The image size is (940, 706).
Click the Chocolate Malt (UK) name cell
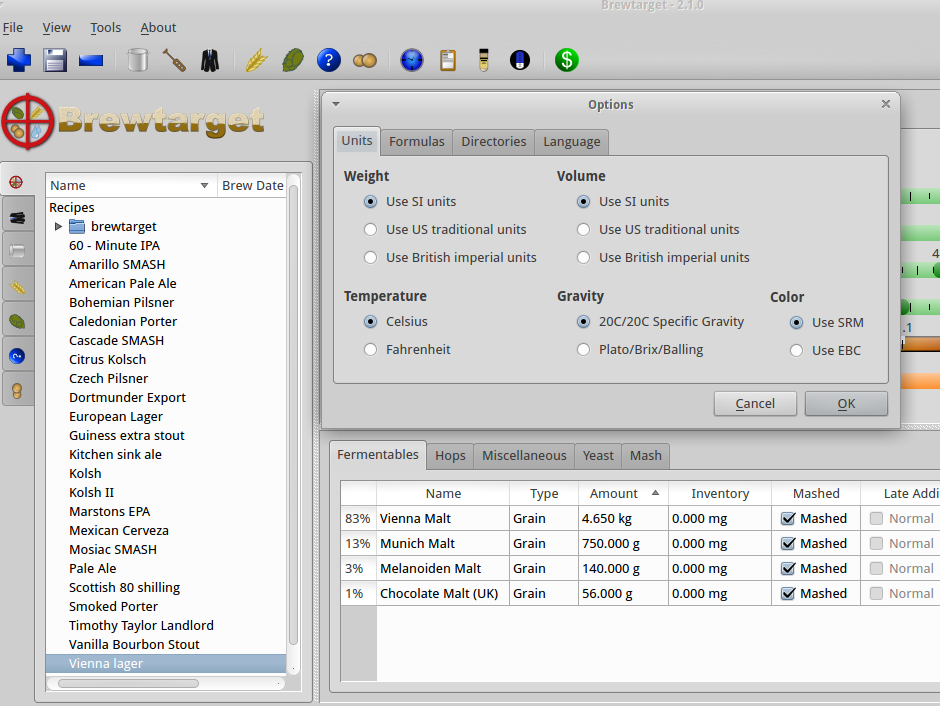pos(442,593)
